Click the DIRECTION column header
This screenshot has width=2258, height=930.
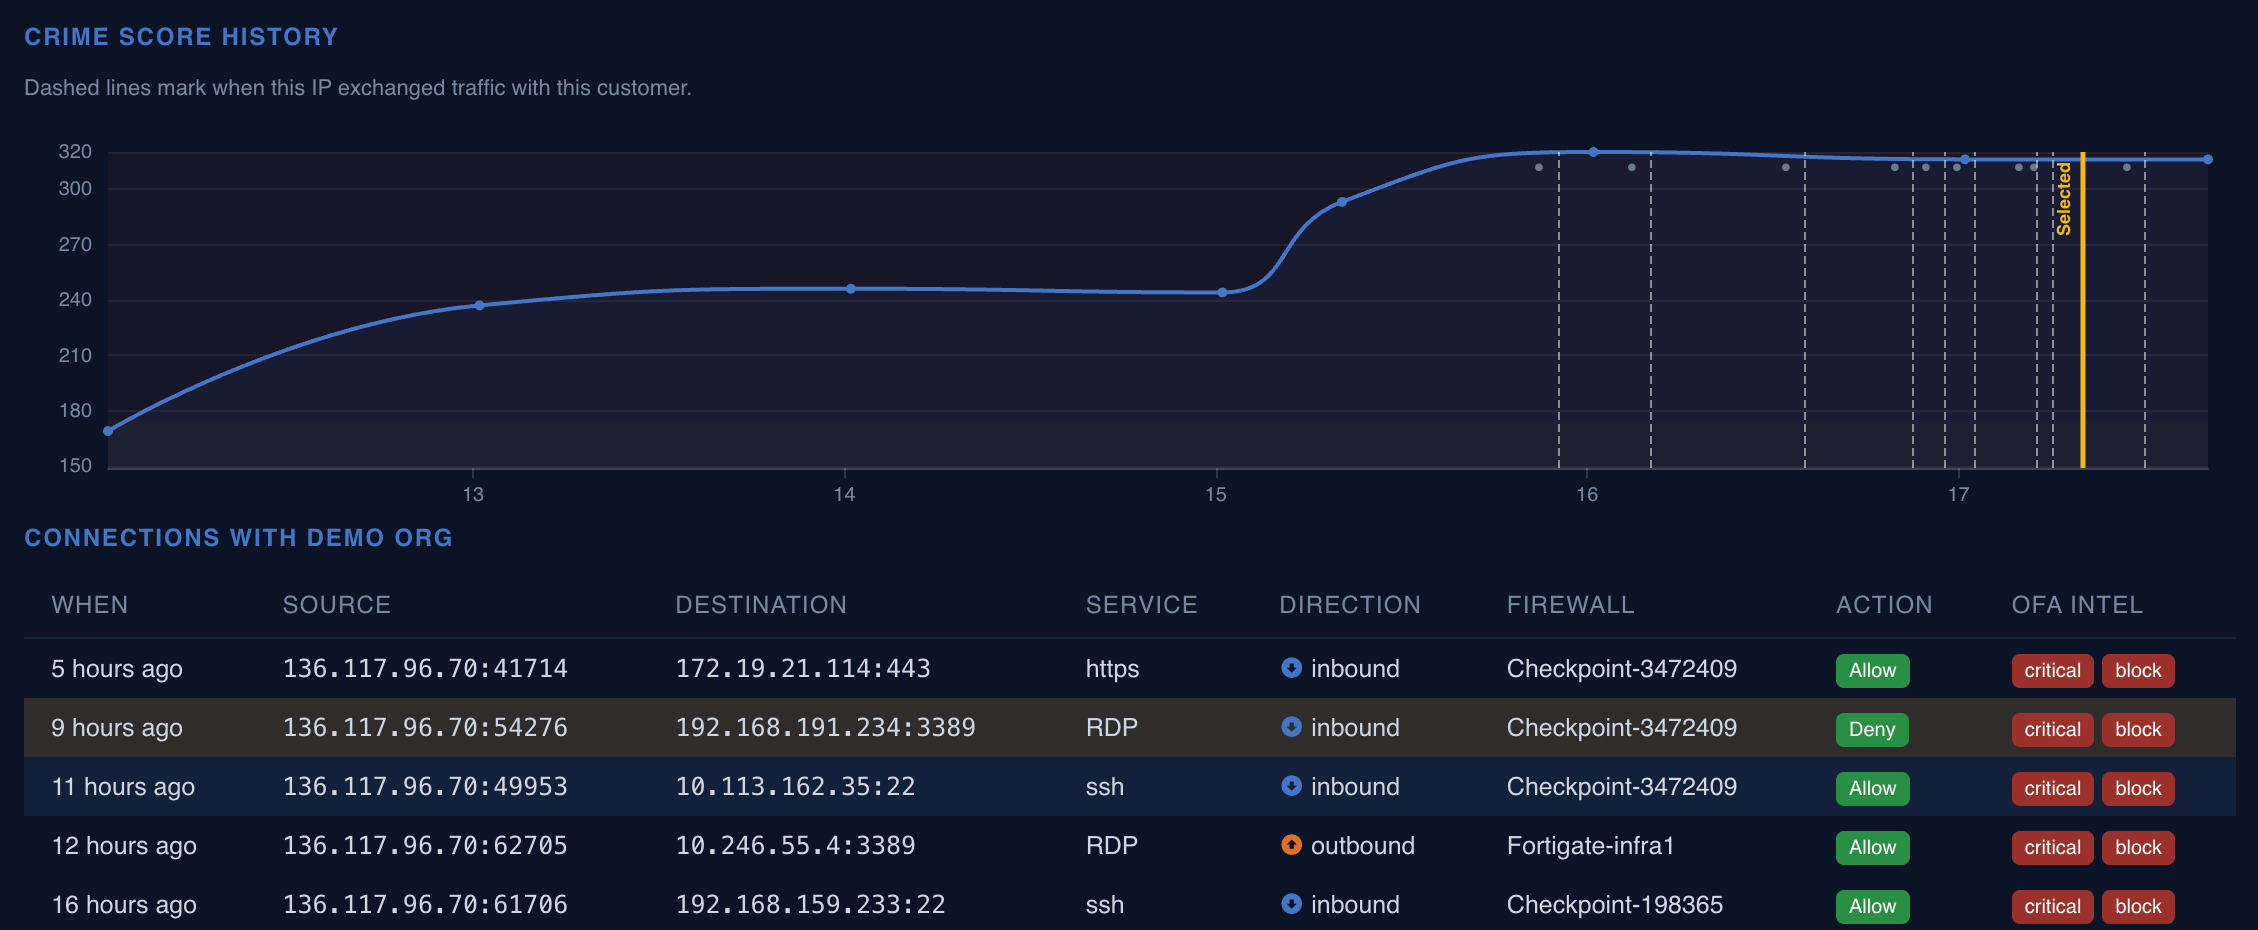[1350, 605]
